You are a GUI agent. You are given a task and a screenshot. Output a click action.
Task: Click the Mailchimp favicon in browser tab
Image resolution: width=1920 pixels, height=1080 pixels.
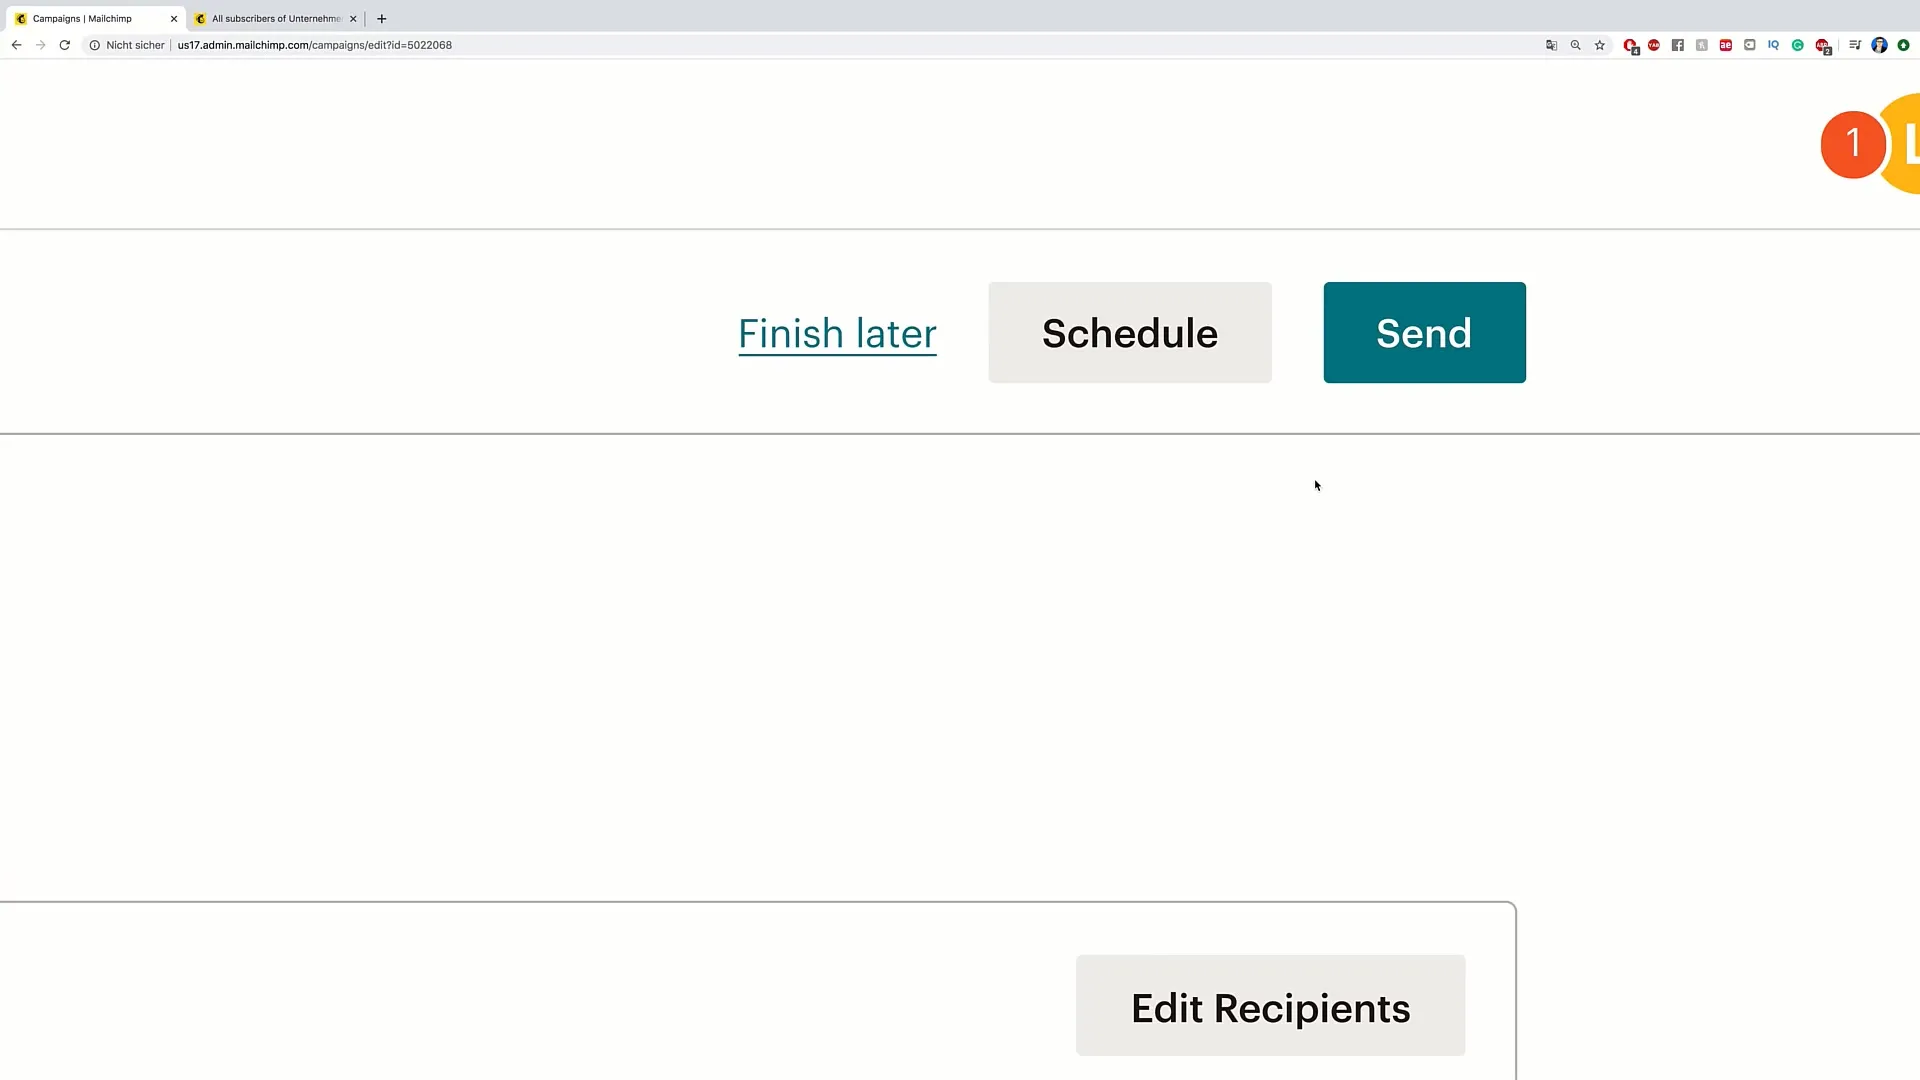(x=22, y=18)
